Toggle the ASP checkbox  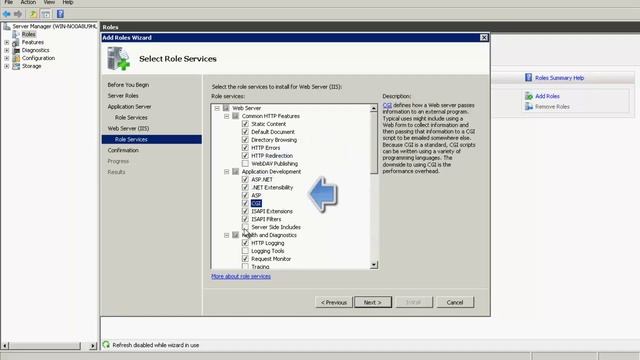tap(245, 195)
